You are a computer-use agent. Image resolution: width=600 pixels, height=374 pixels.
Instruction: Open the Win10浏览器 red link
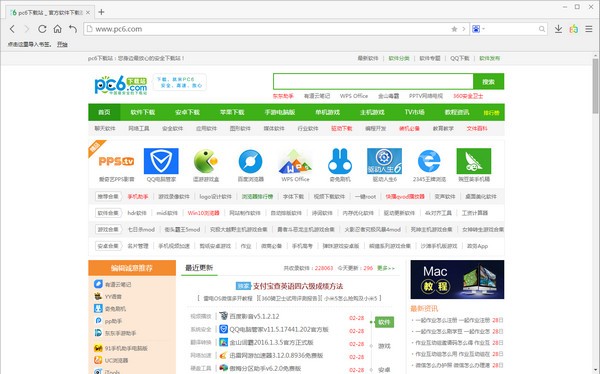(204, 213)
